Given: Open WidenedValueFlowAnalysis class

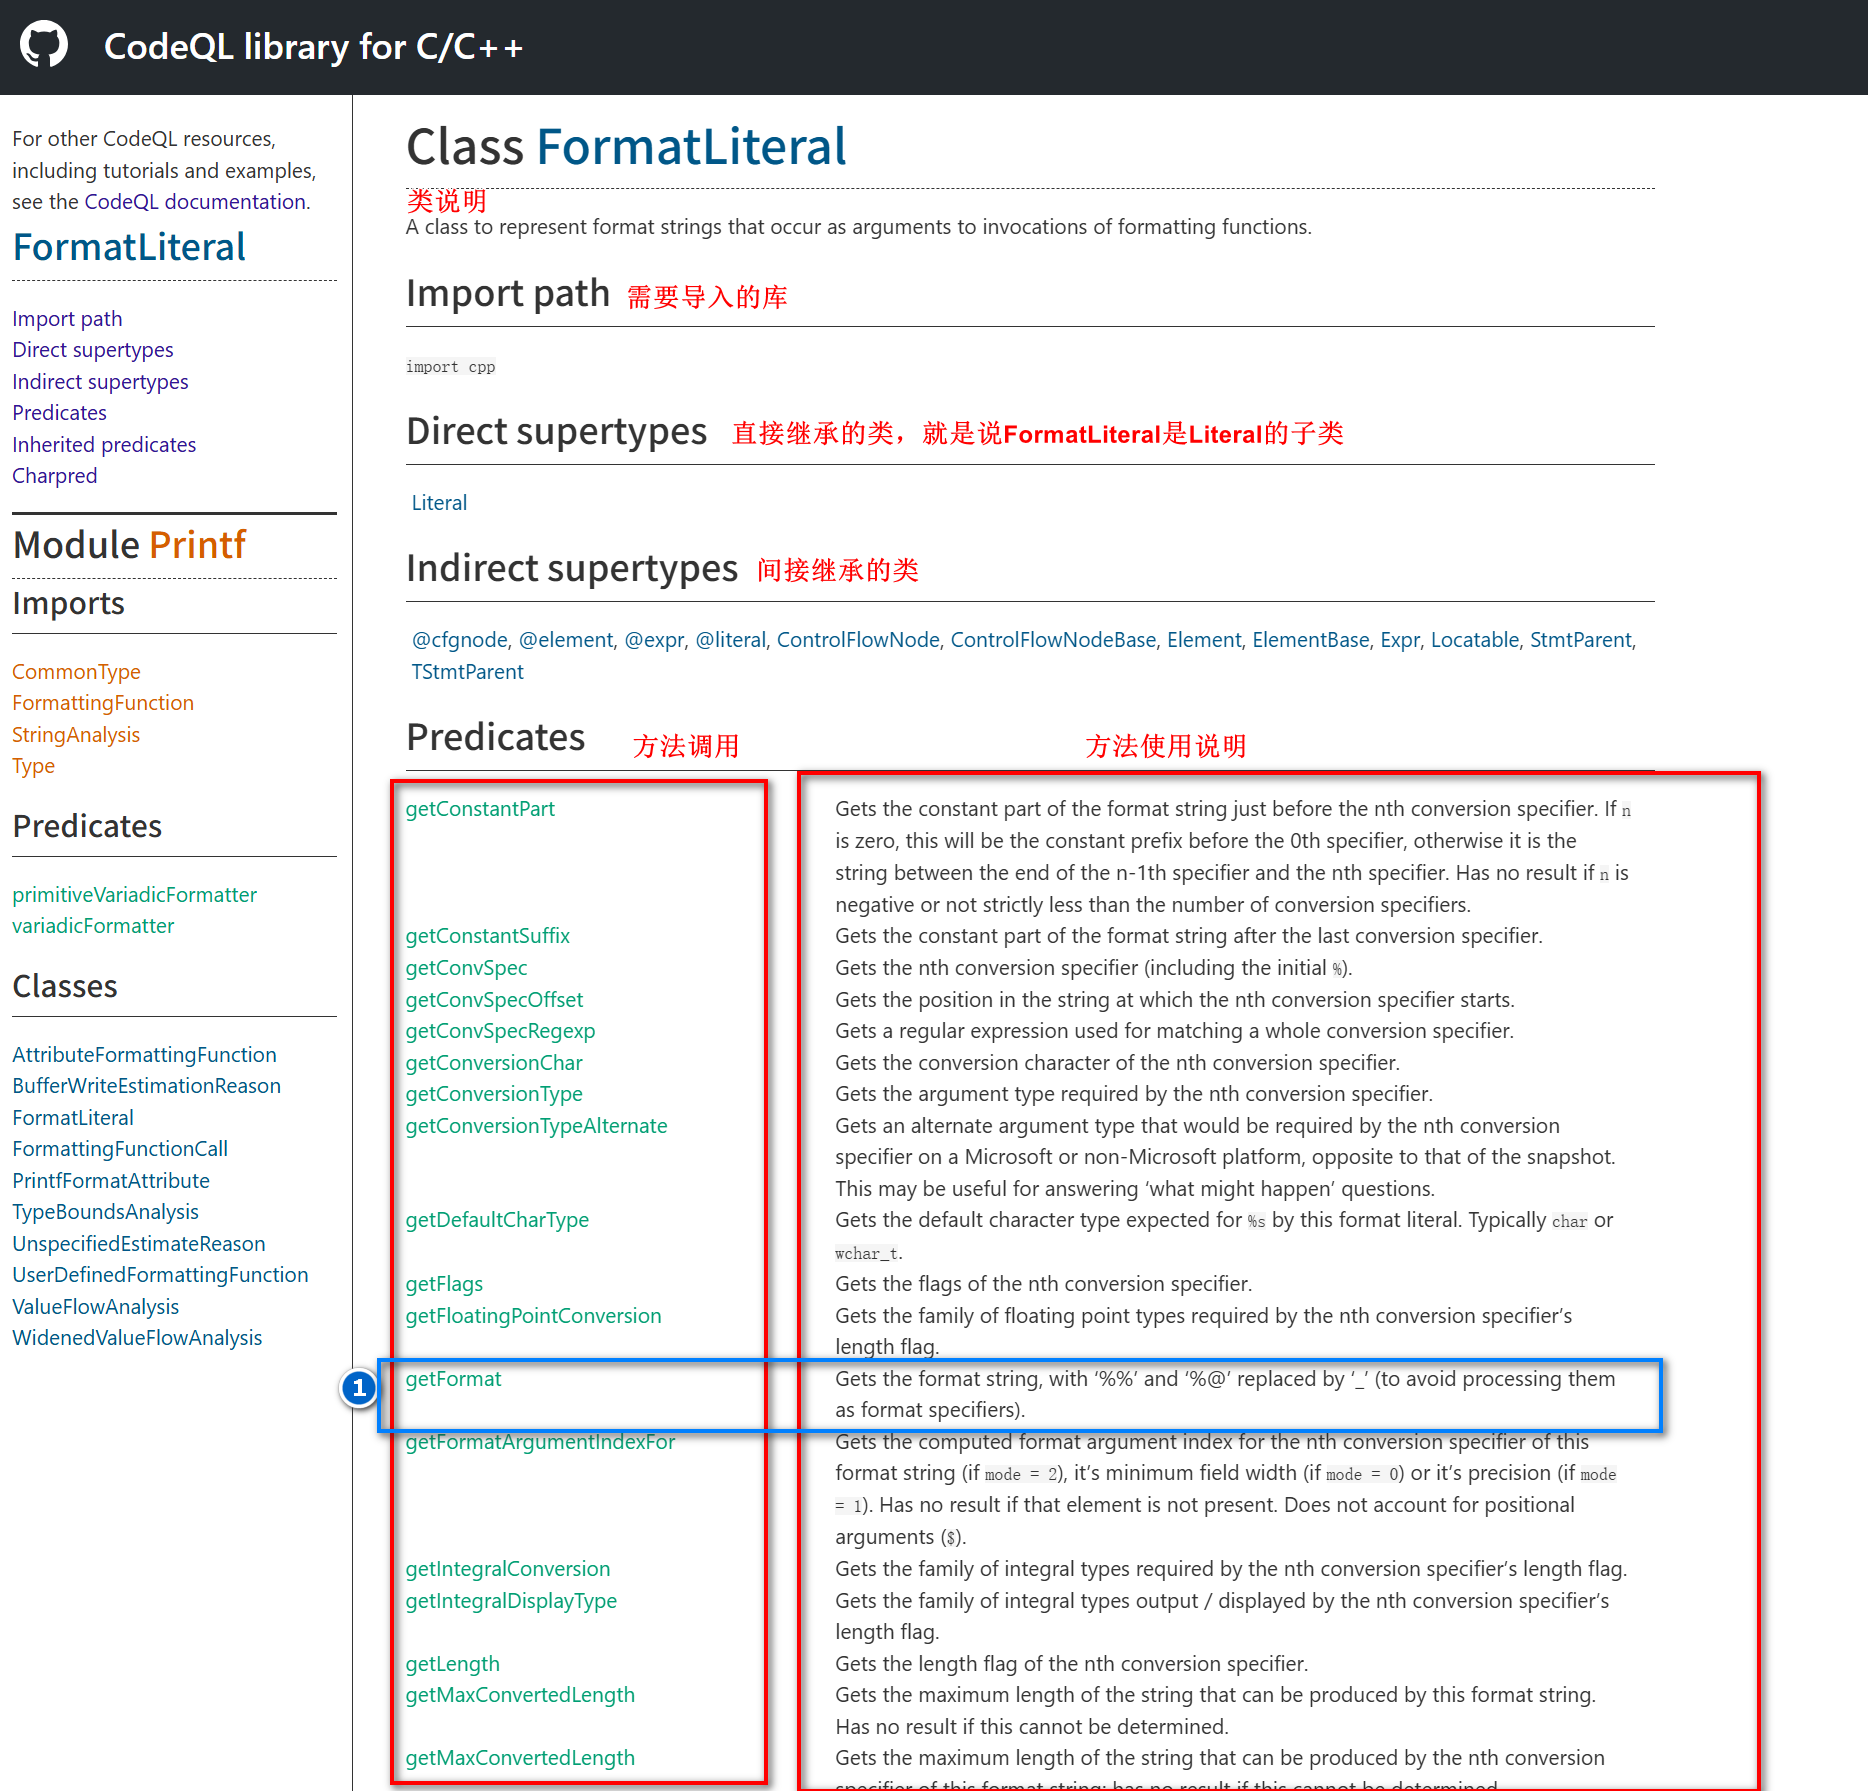Looking at the screenshot, I should [137, 1338].
